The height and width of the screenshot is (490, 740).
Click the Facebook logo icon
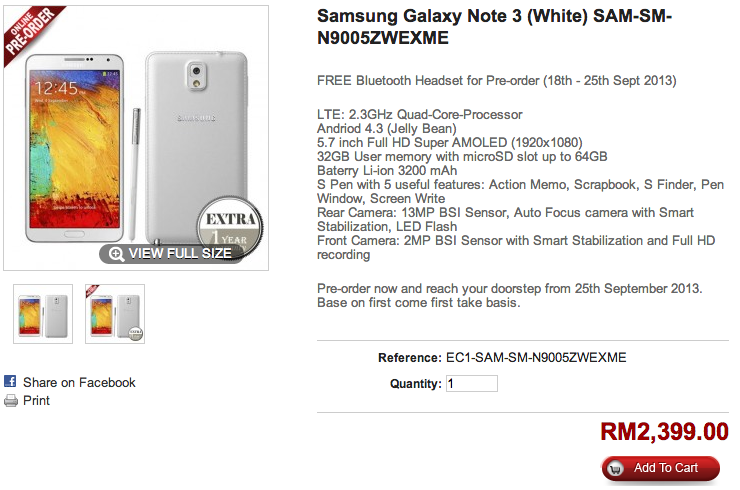[10, 382]
